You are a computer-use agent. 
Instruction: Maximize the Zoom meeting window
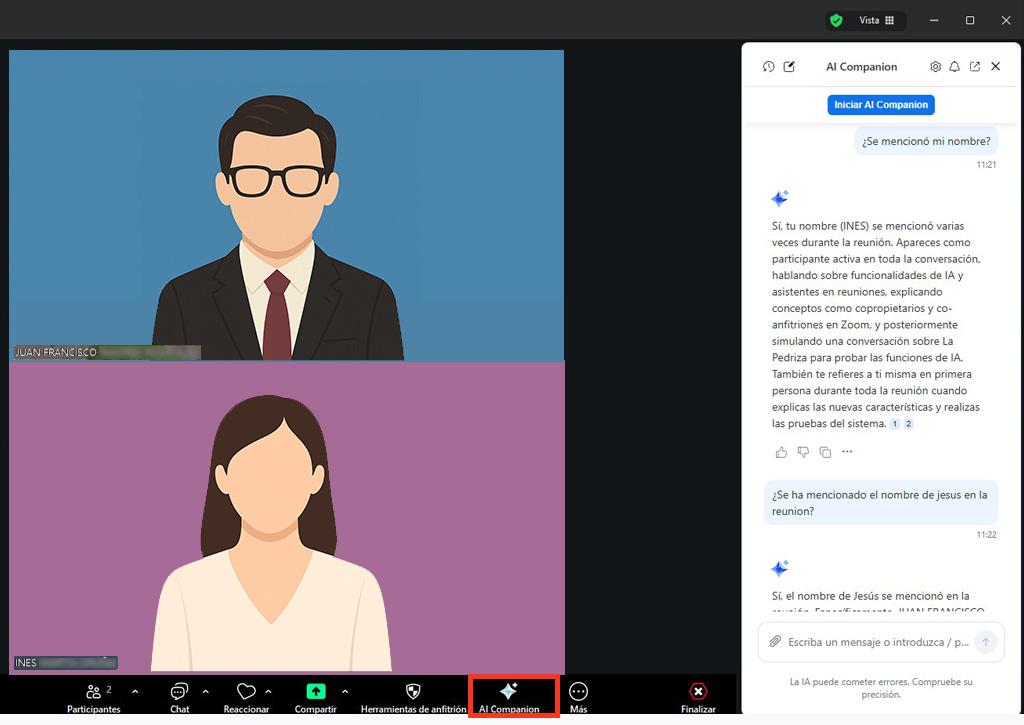pyautogui.click(x=970, y=20)
